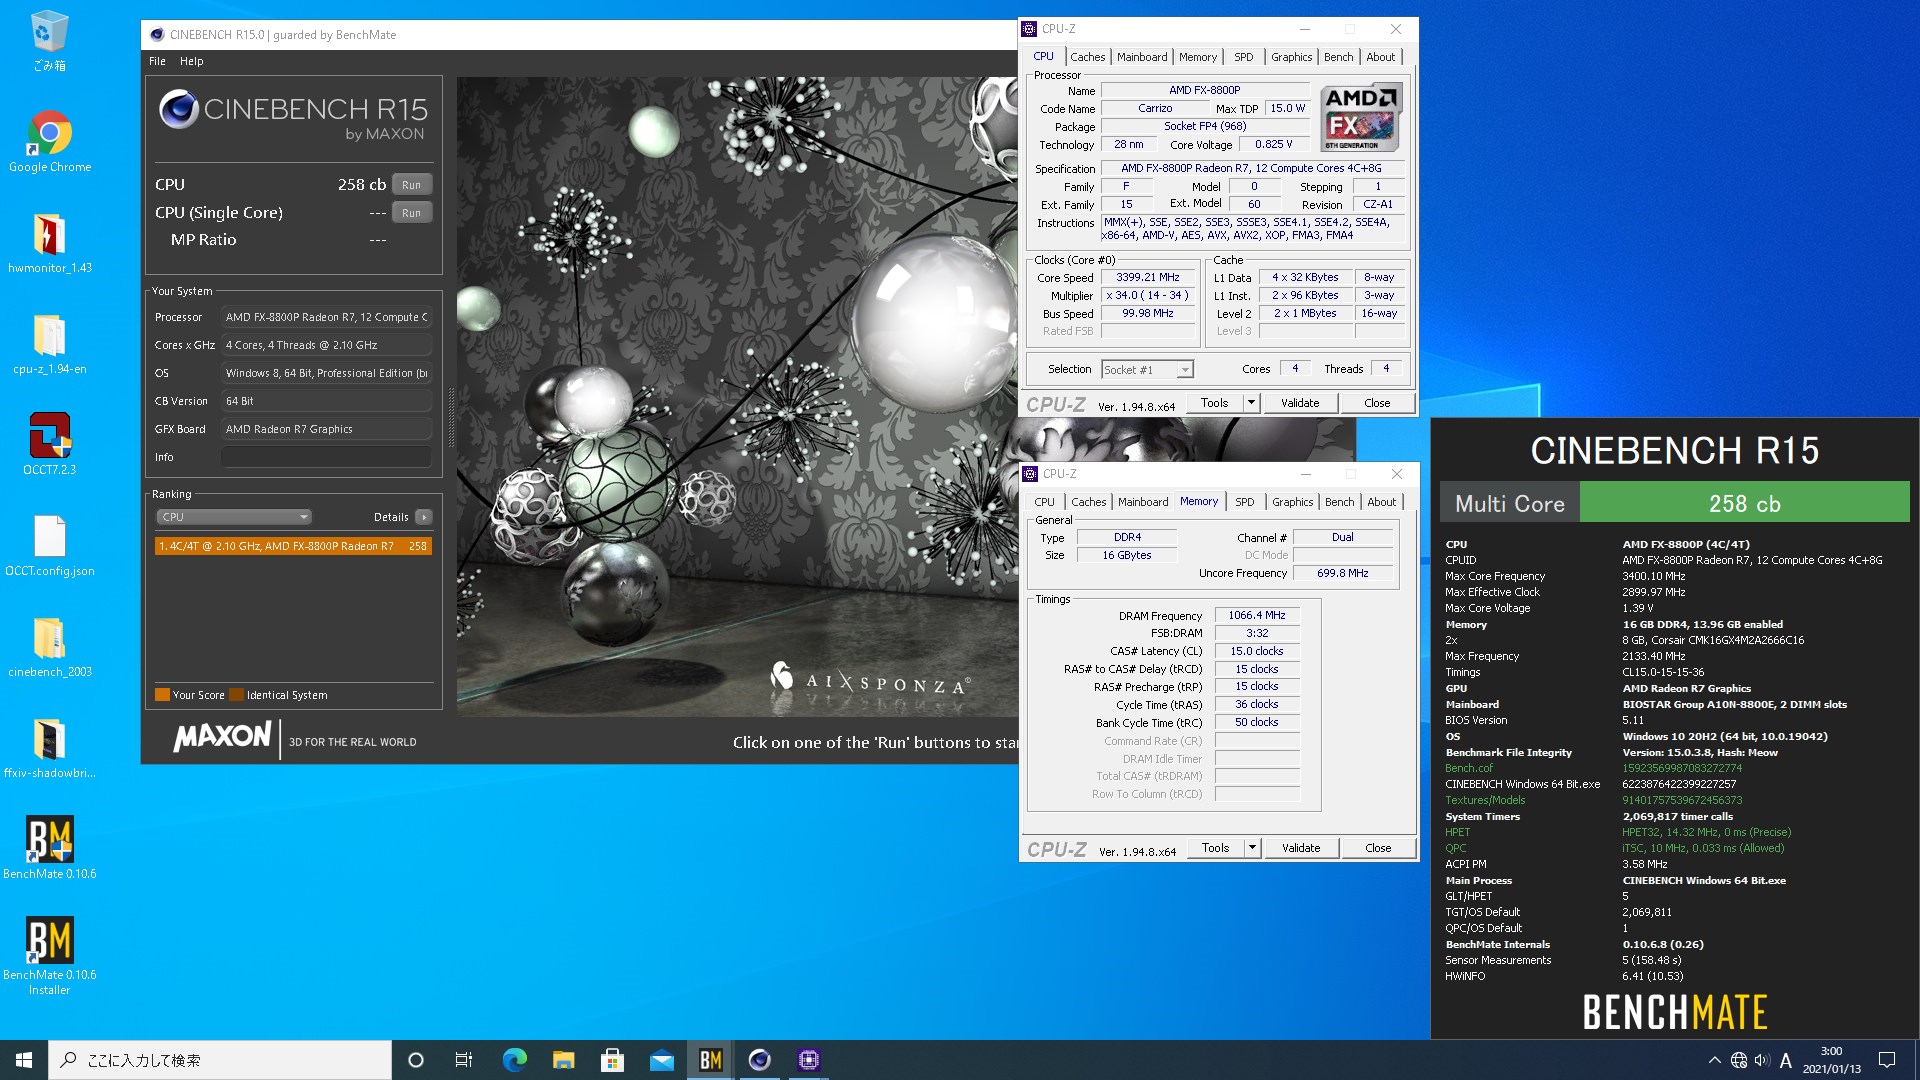Image resolution: width=1920 pixels, height=1080 pixels.
Task: Click Tools button in upper CPU-Z
Action: 1214,403
